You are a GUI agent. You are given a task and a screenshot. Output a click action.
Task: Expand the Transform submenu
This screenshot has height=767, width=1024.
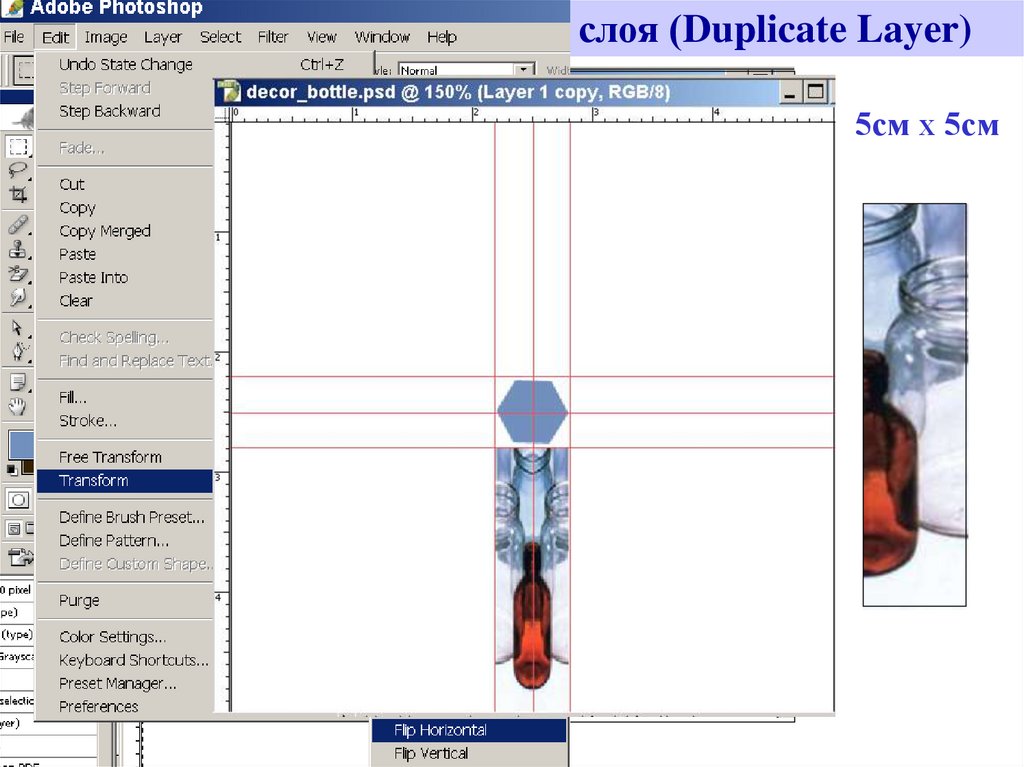(125, 481)
